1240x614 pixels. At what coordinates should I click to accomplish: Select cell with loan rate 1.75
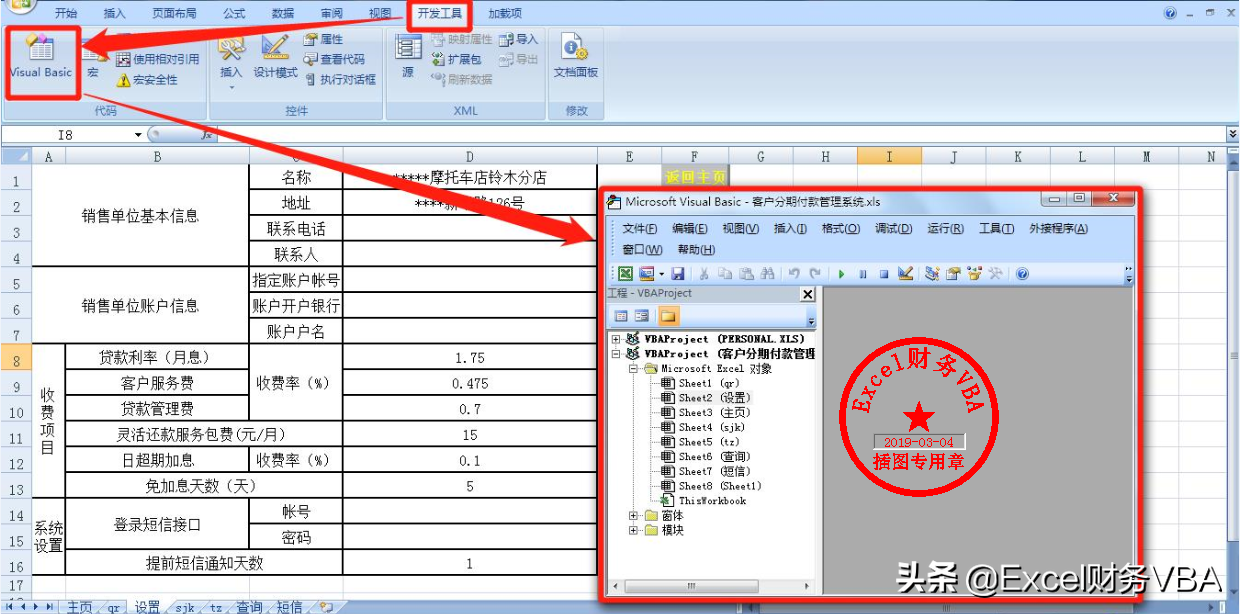[x=469, y=357]
